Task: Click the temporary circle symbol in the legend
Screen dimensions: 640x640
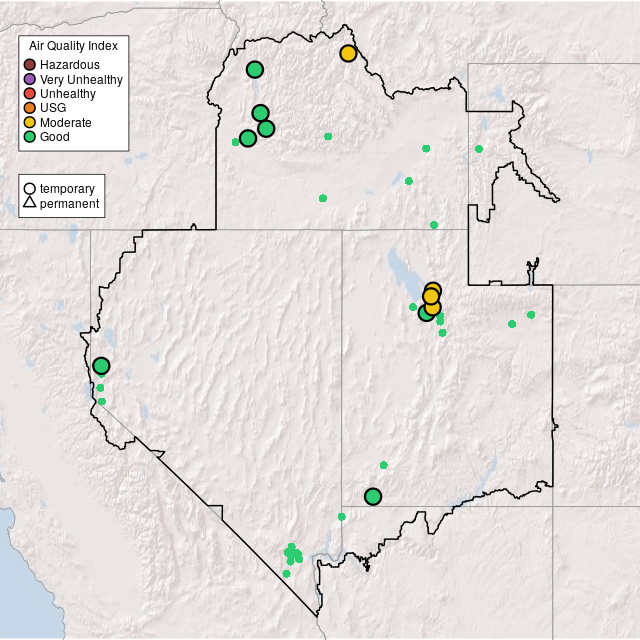Action: 30,188
